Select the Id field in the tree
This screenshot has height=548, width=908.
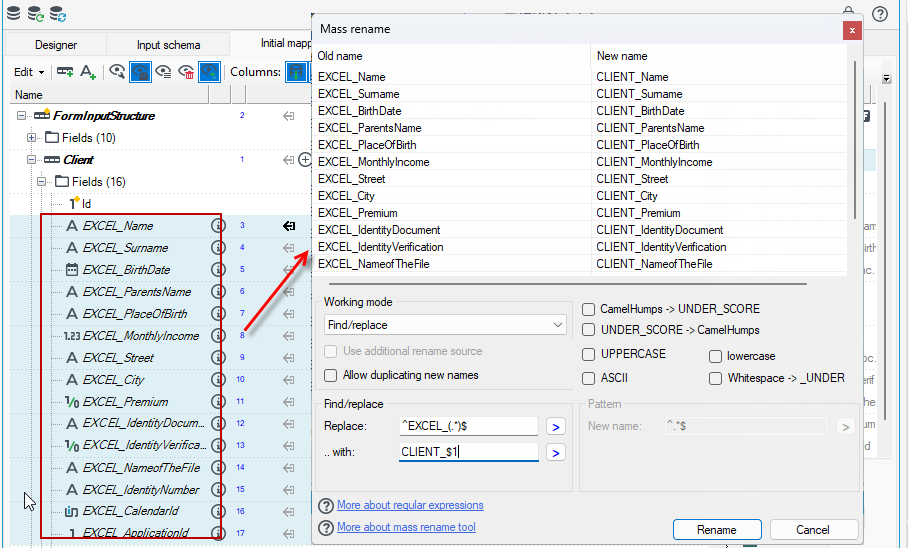[86, 203]
